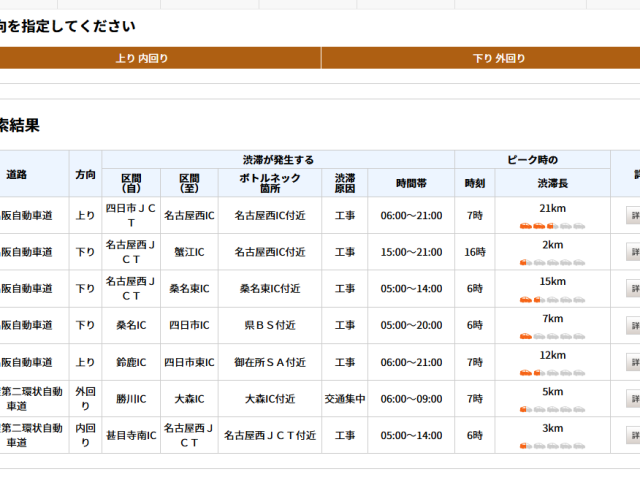Image resolution: width=640 pixels, height=480 pixels.
Task: Click car icons under 7km congestion length
Action: point(552,336)
